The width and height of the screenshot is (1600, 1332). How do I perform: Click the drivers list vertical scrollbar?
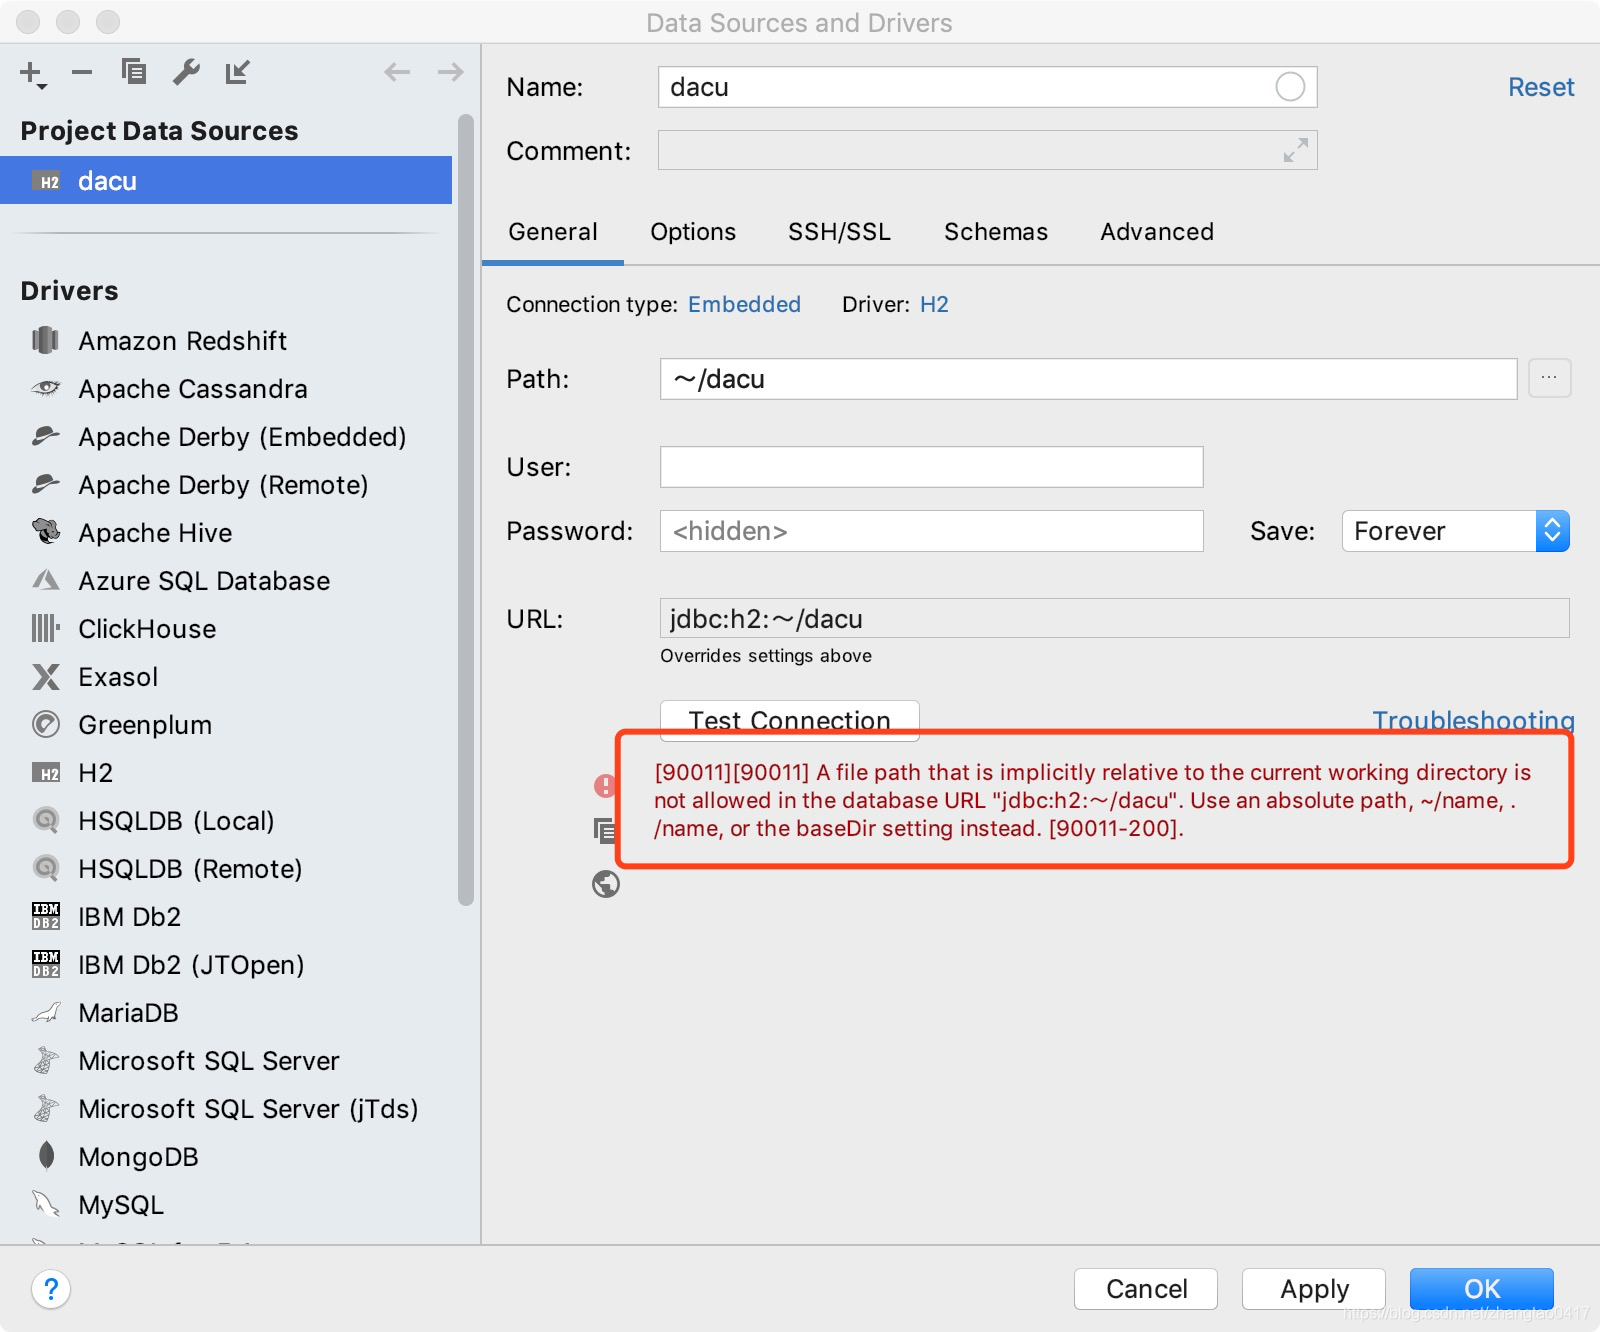click(x=465, y=510)
